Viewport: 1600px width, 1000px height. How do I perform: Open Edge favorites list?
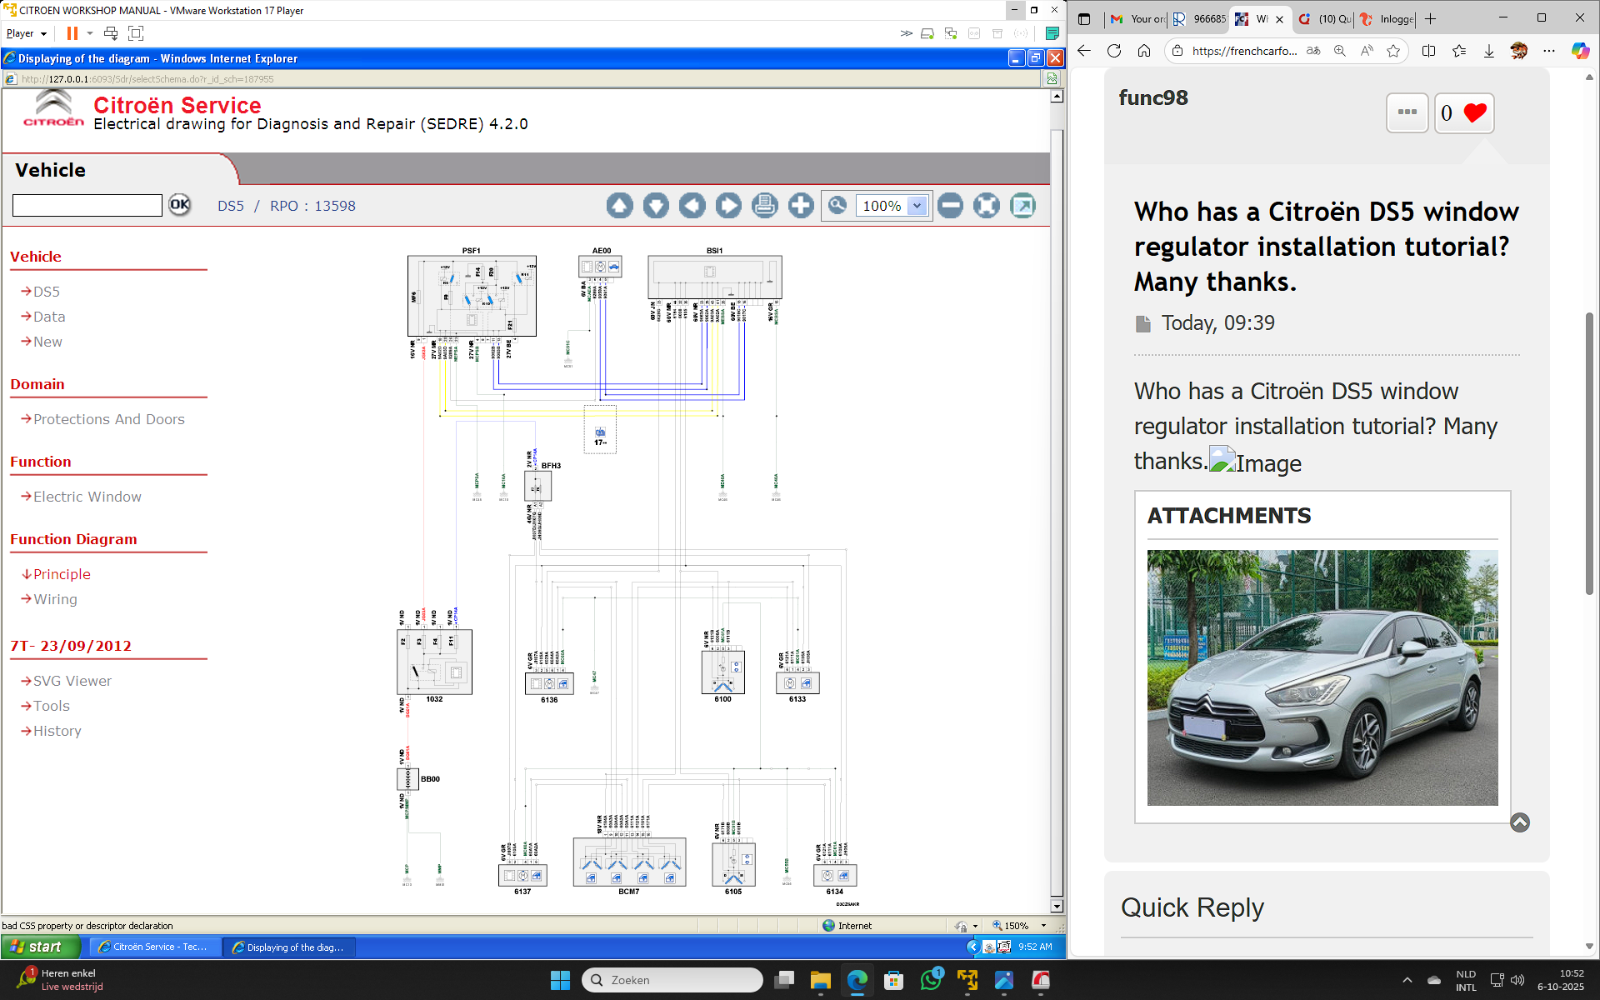(x=1459, y=51)
